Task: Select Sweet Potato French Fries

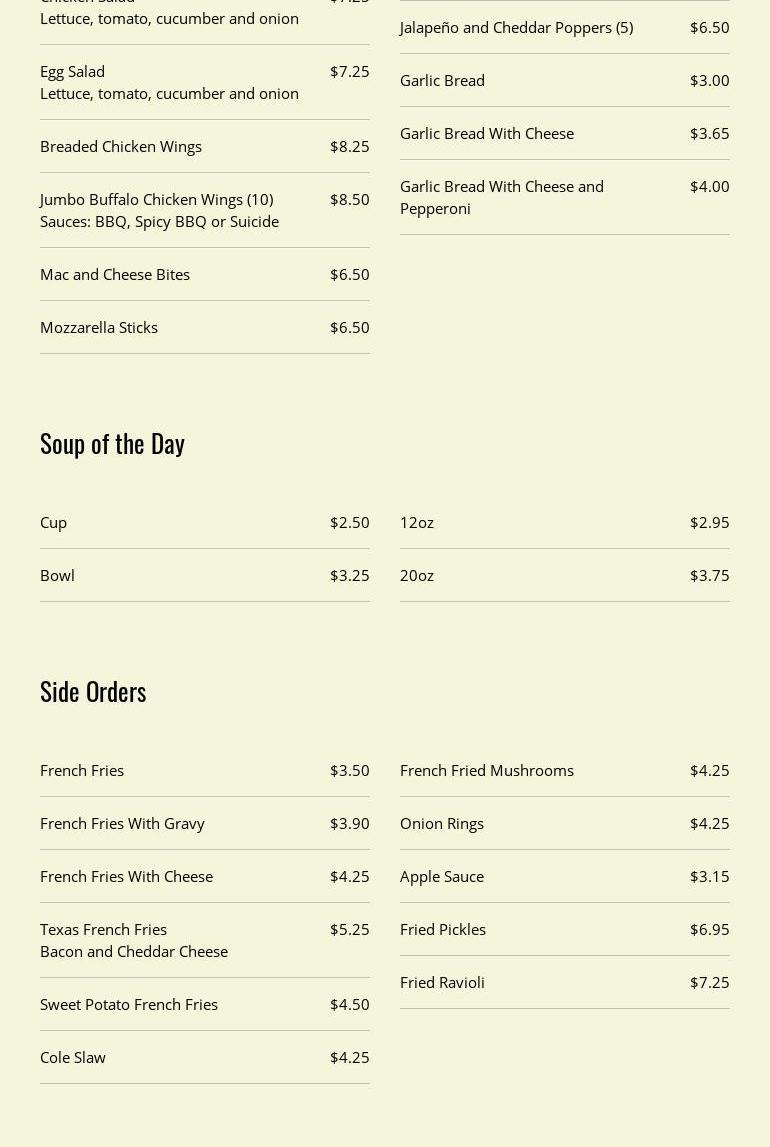Action: (x=129, y=1004)
